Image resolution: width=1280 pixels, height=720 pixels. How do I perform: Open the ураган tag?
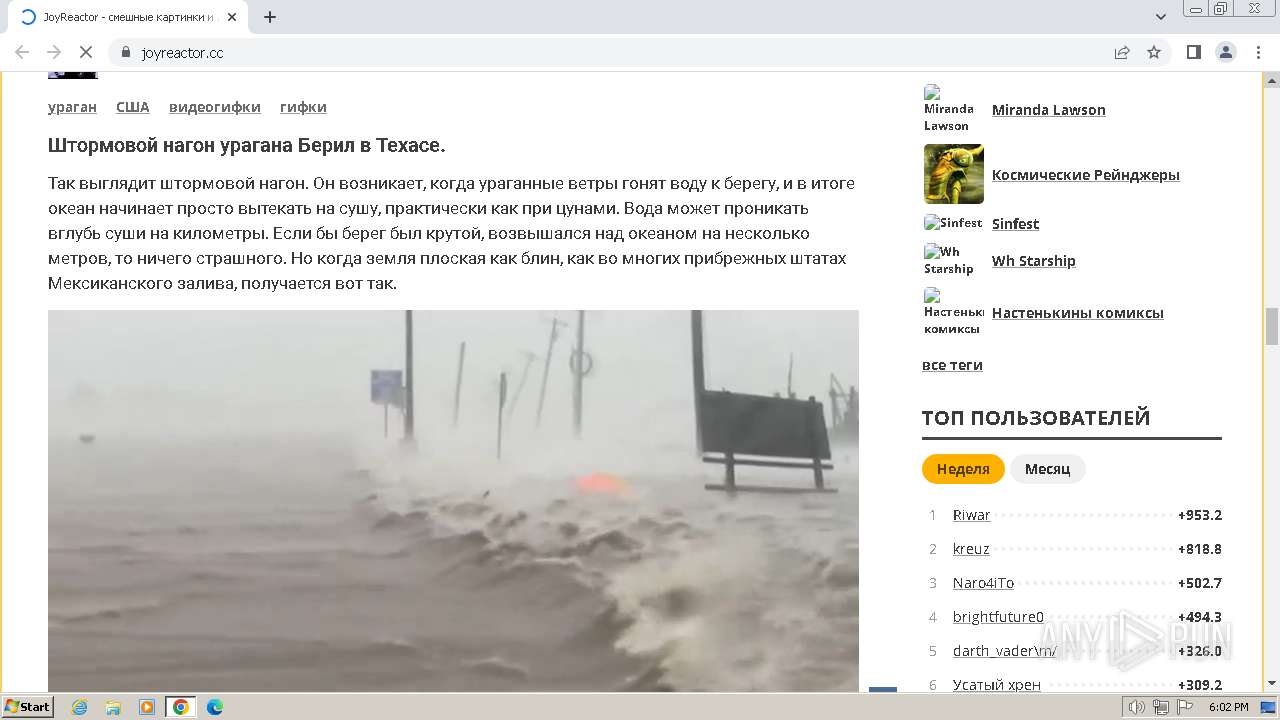(72, 107)
